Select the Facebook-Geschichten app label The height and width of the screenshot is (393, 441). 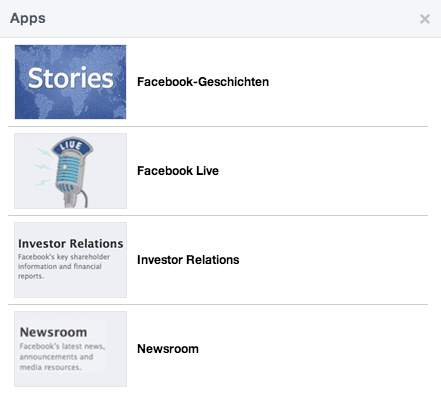203,82
